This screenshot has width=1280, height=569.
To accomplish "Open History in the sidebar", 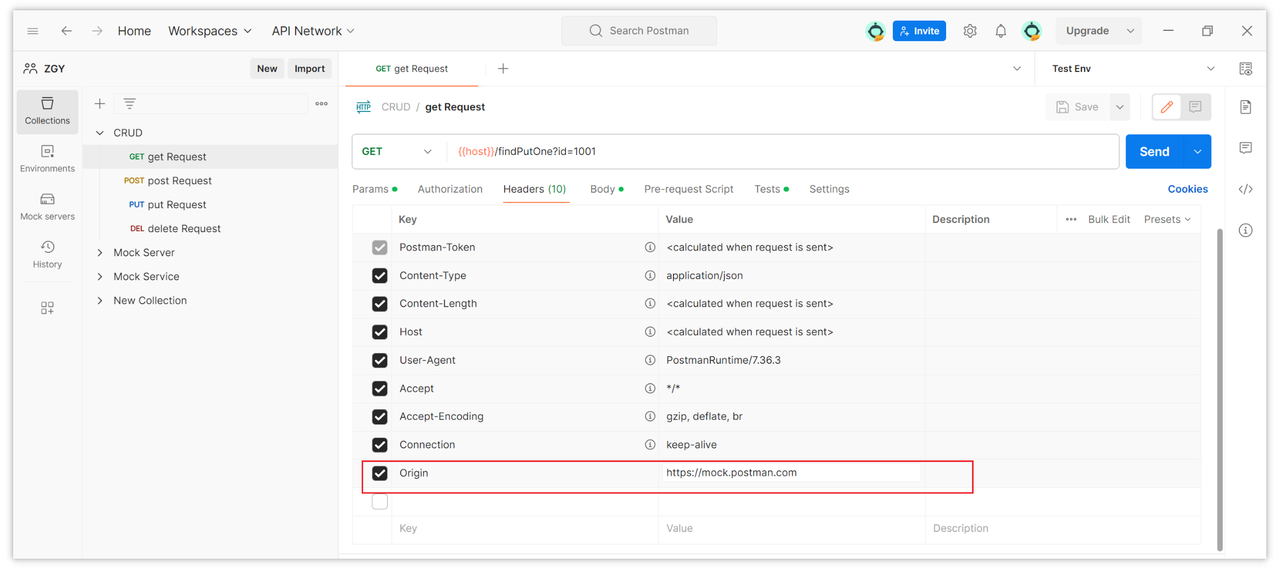I will coord(47,255).
